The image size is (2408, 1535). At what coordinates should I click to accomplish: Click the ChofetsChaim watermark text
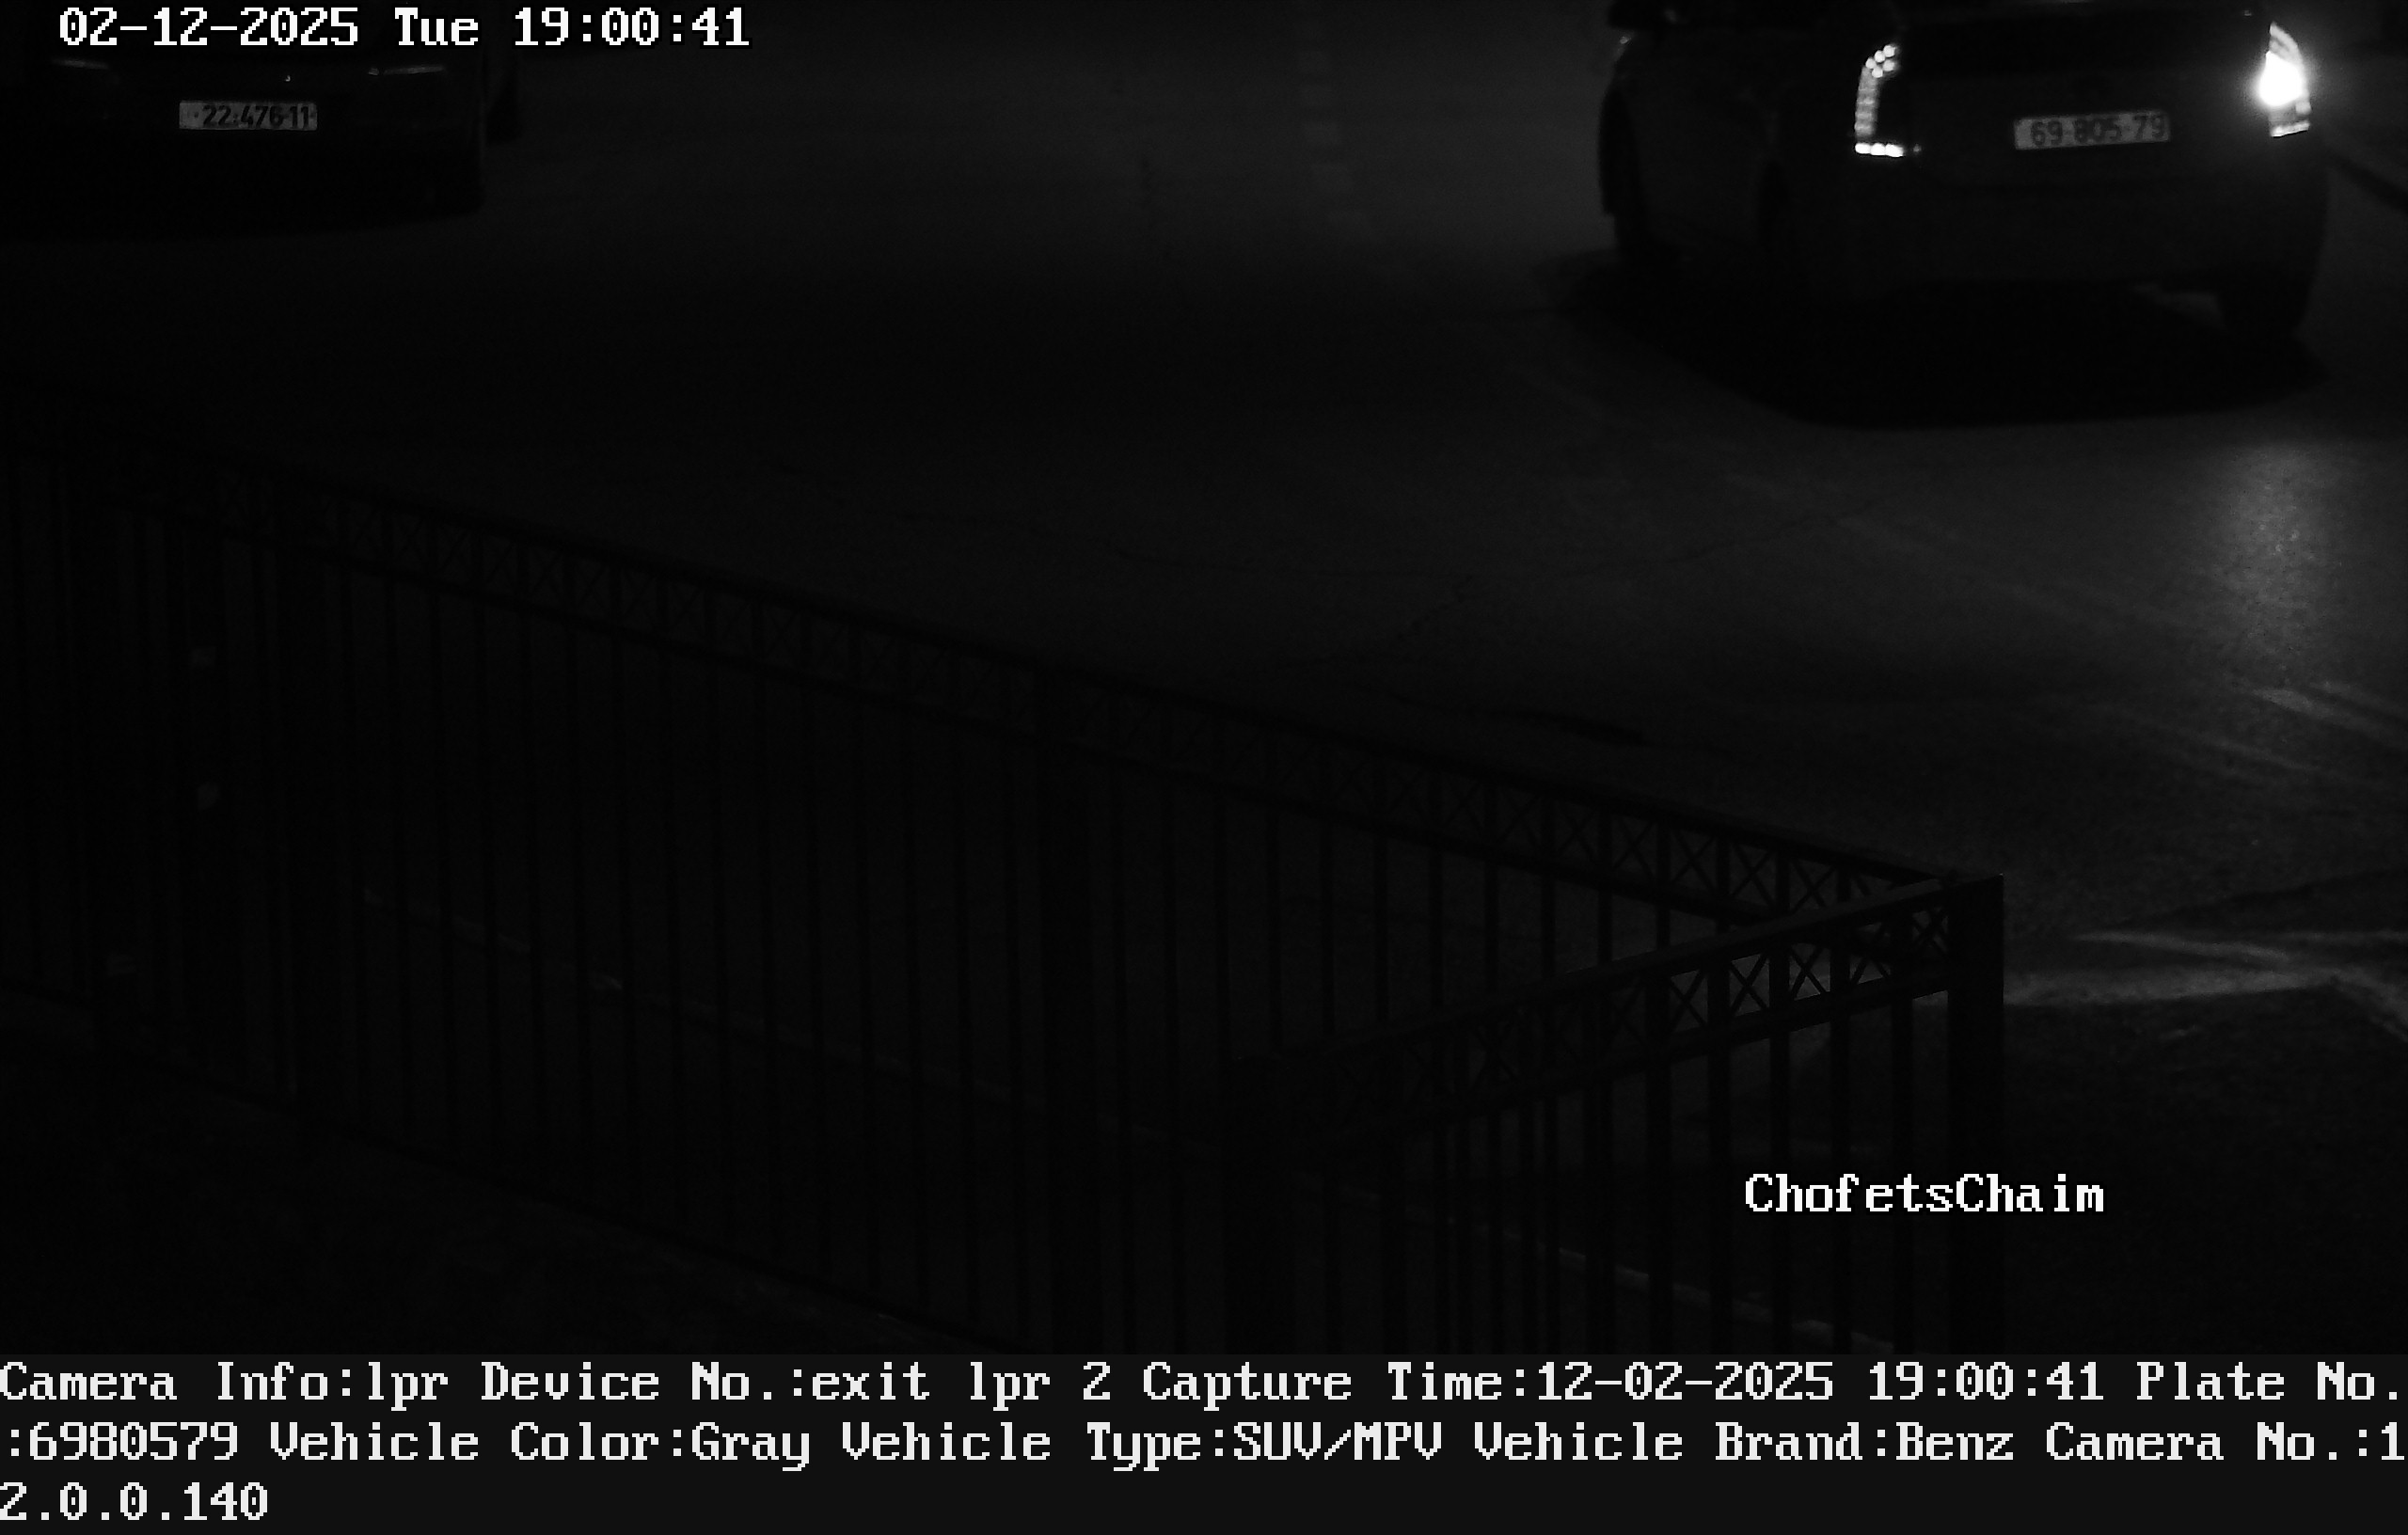tap(1923, 1194)
